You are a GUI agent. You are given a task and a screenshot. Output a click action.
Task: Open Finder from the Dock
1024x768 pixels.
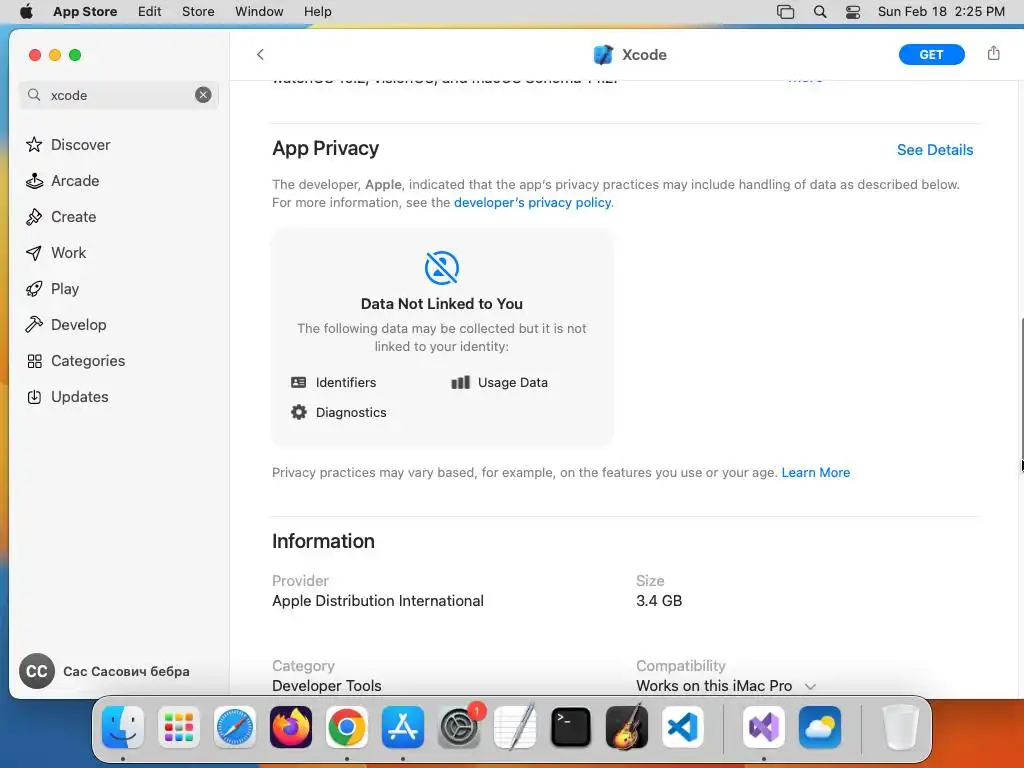coord(123,727)
